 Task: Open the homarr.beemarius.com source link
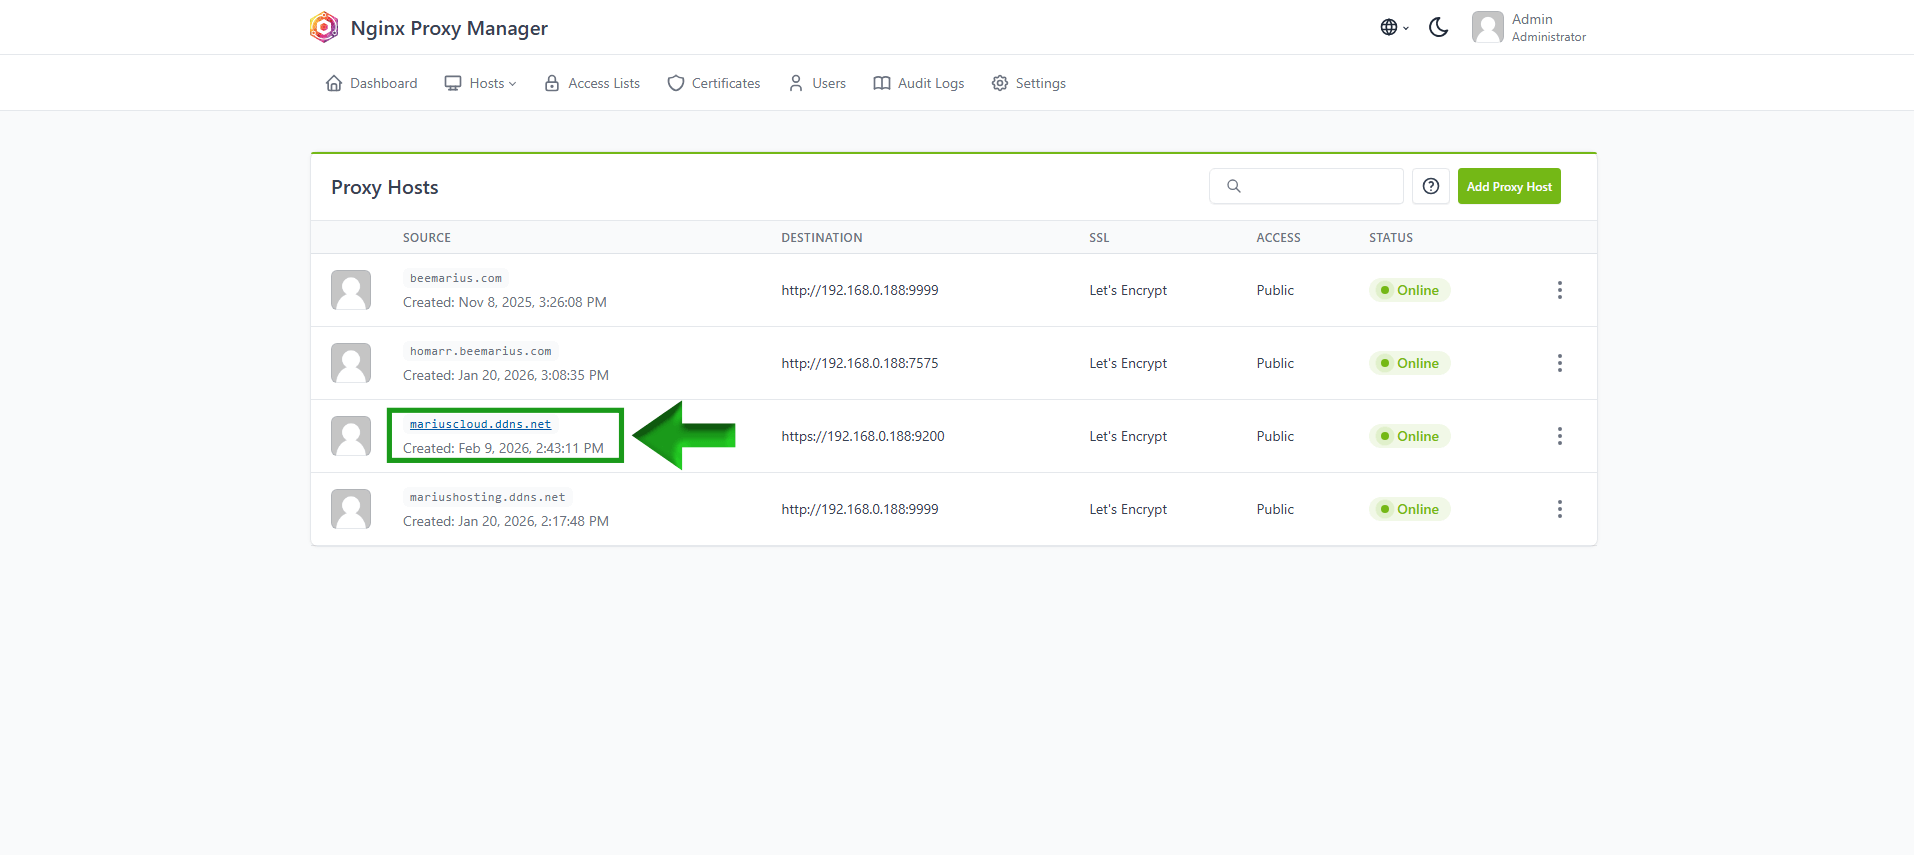pos(480,351)
